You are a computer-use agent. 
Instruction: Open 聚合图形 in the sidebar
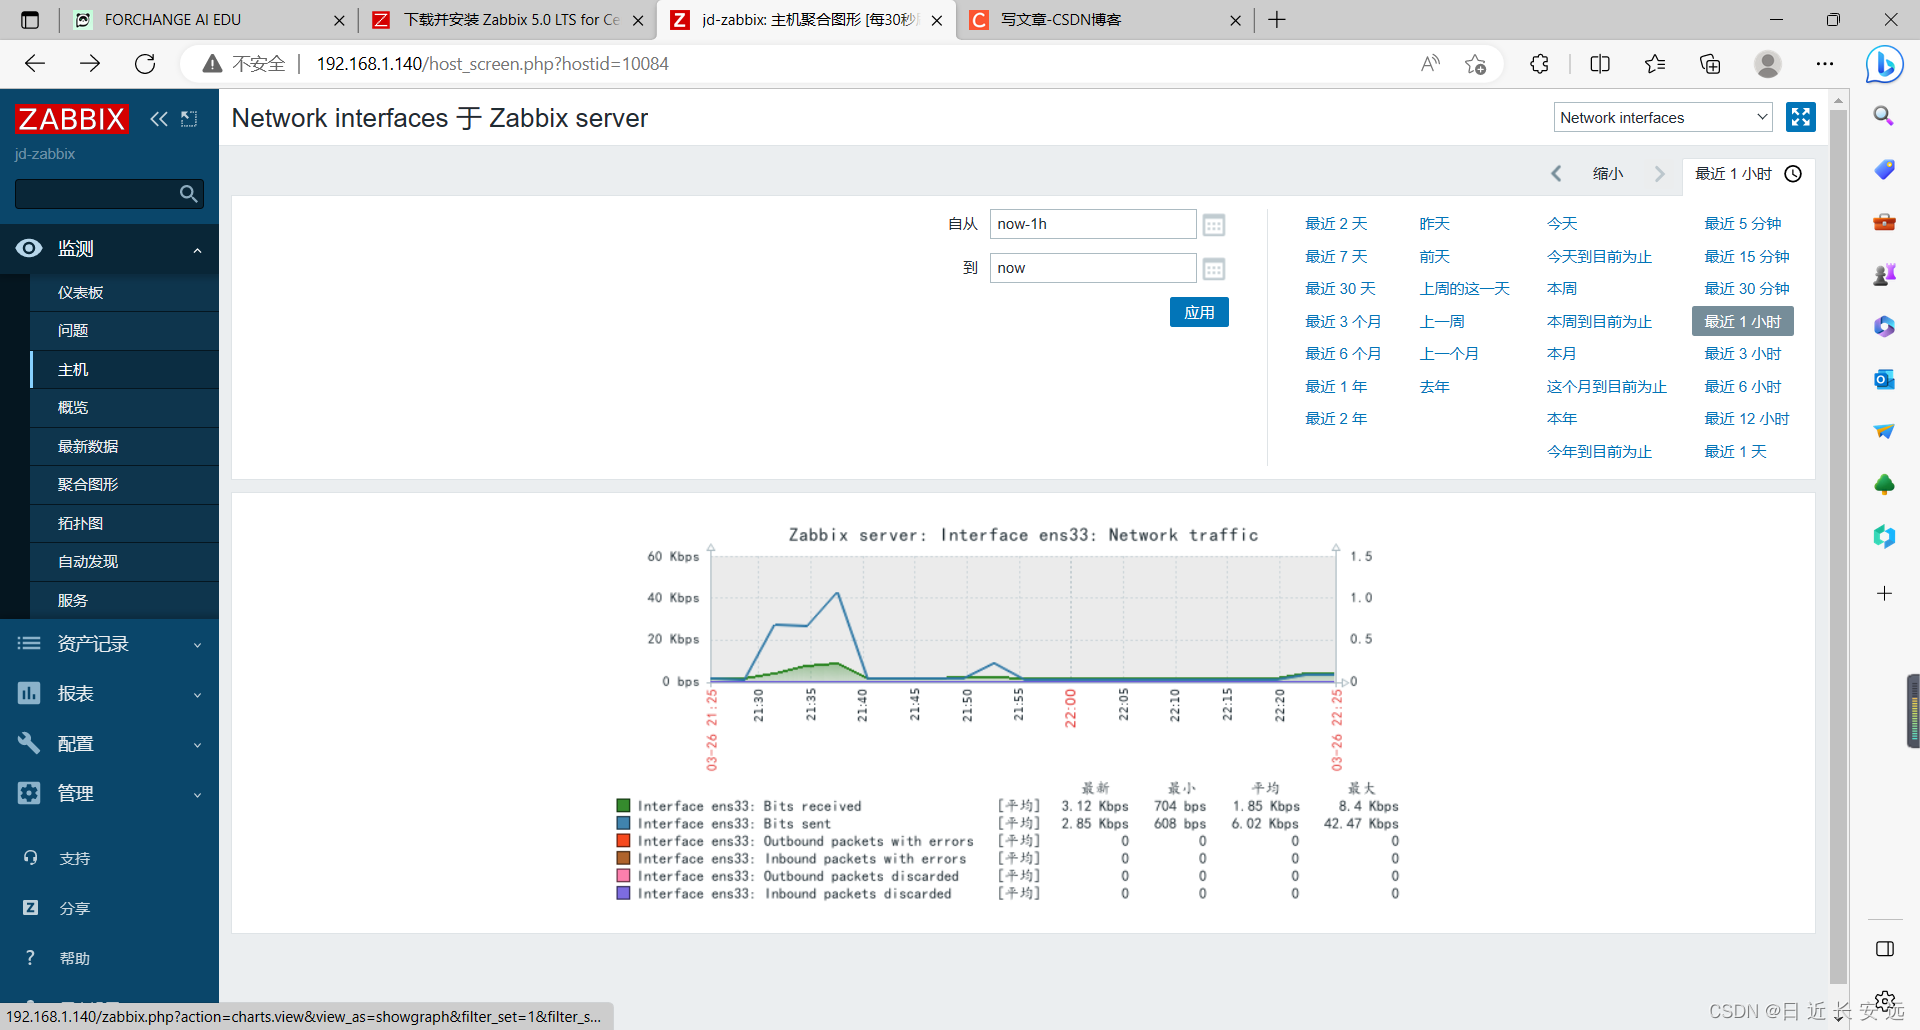125,485
